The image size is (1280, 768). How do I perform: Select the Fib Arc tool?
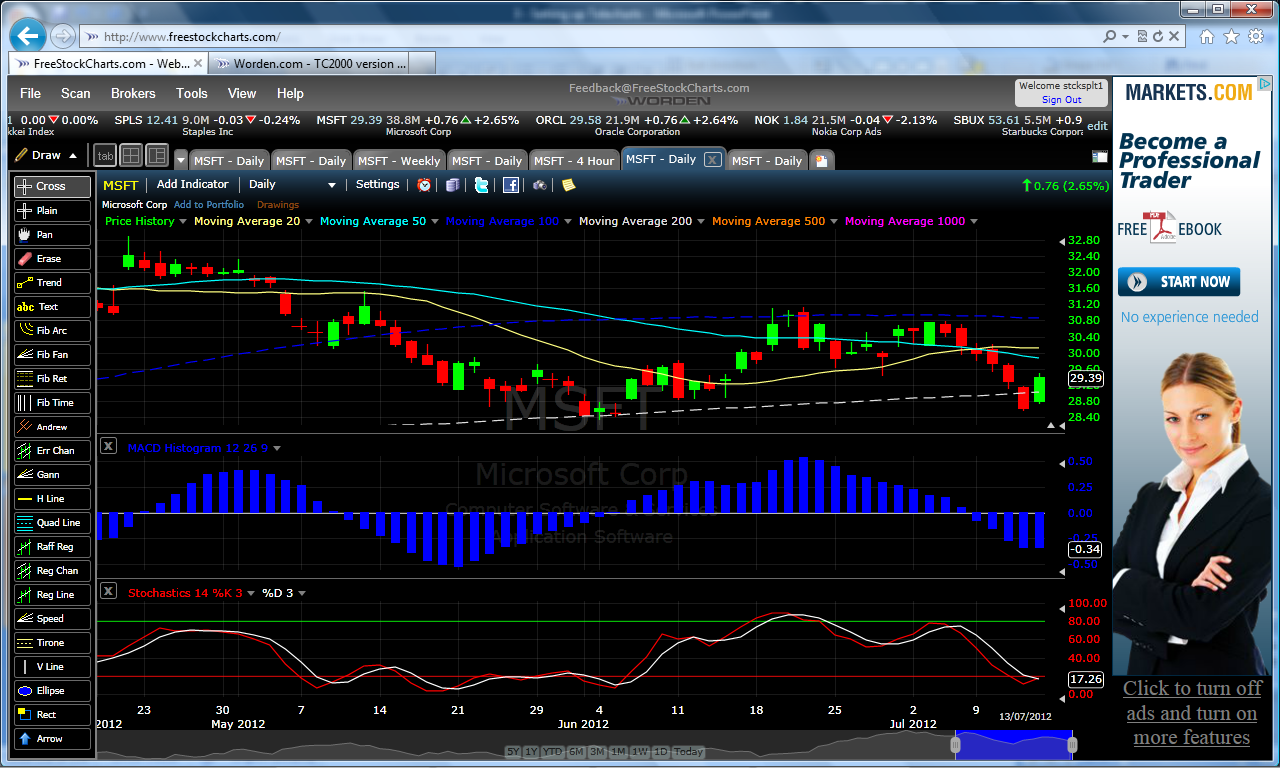point(52,330)
